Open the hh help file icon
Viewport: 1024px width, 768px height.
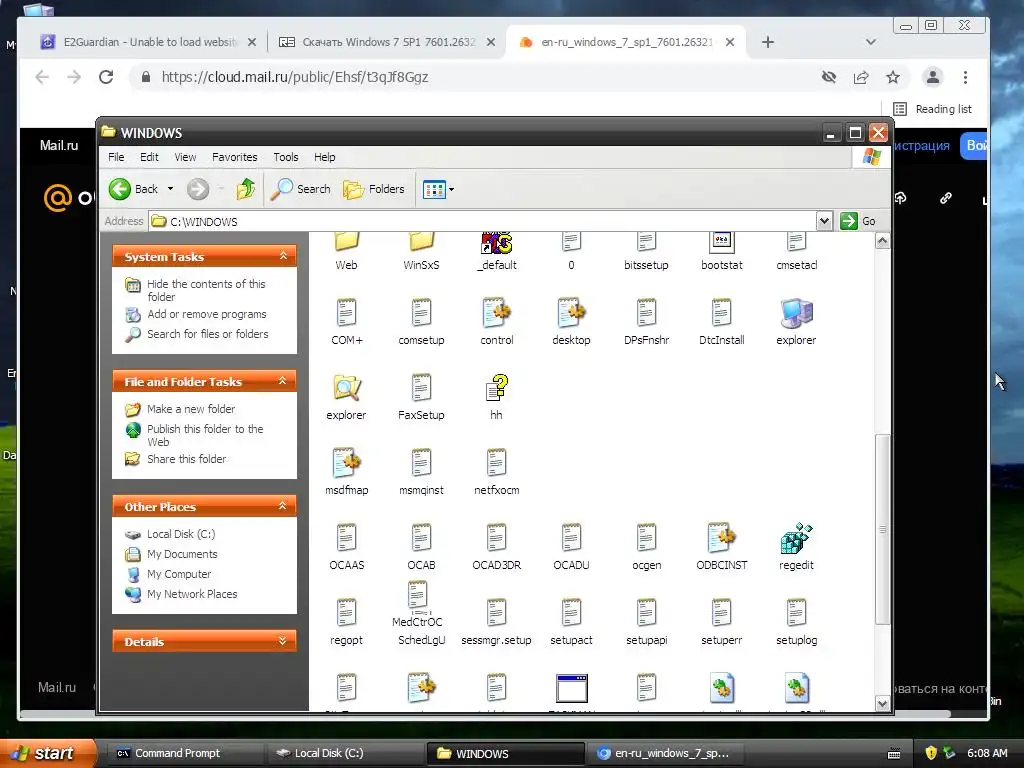click(496, 388)
